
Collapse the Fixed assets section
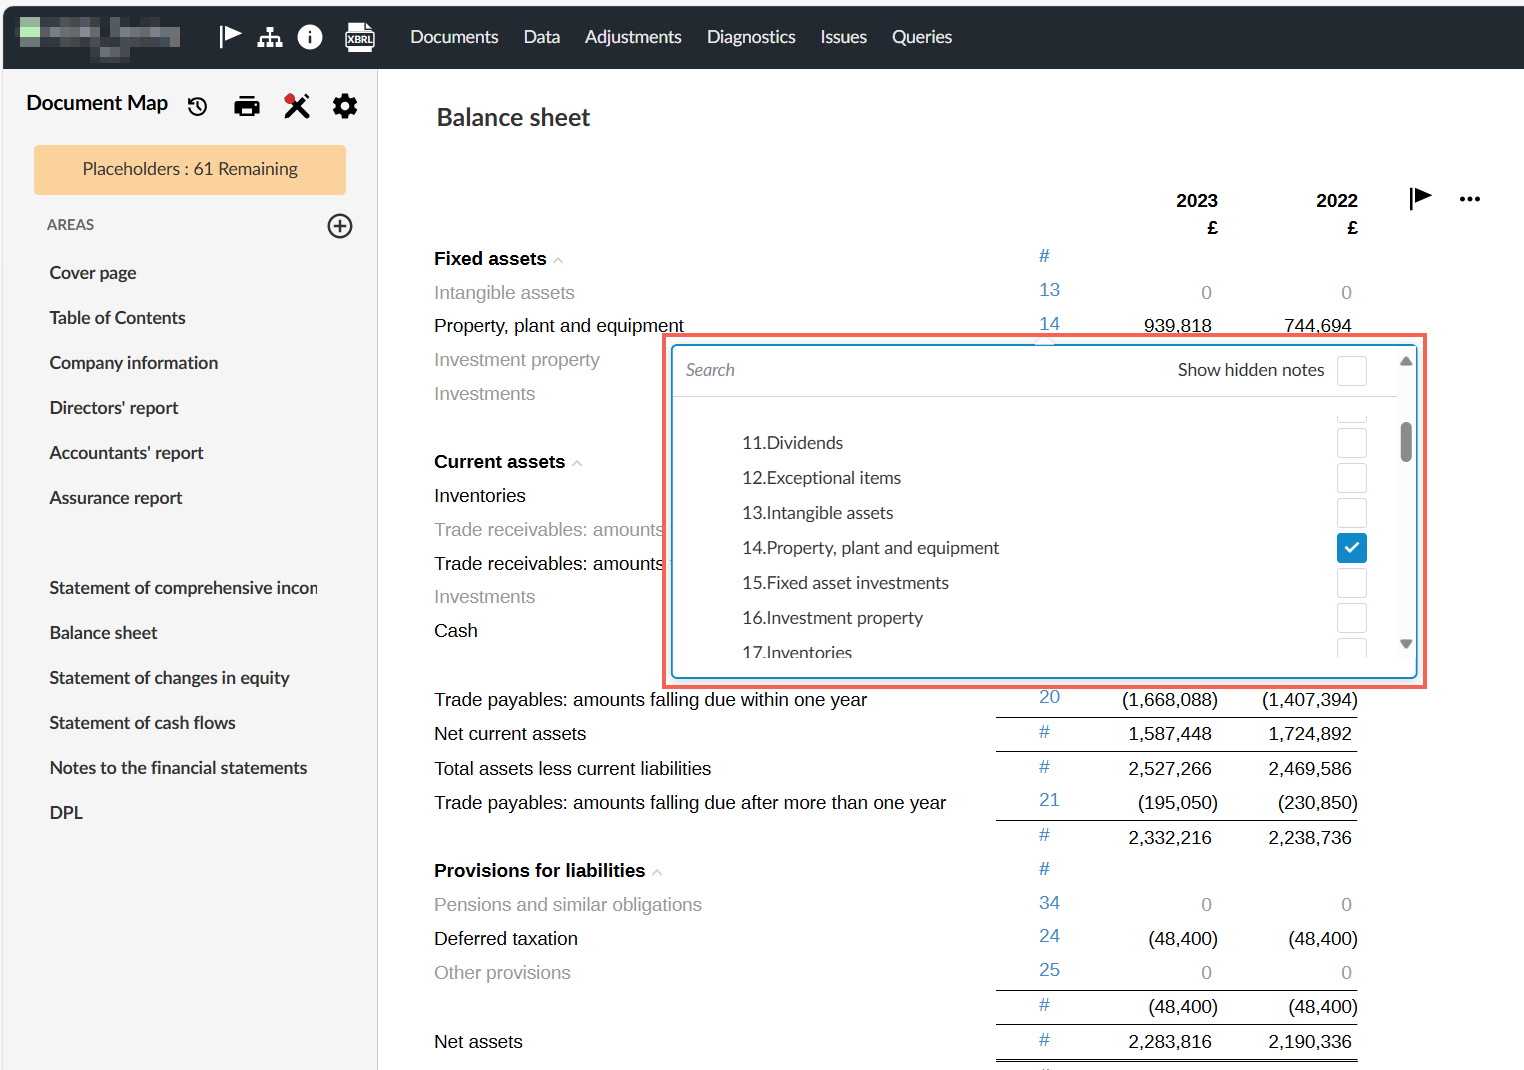[x=558, y=261]
